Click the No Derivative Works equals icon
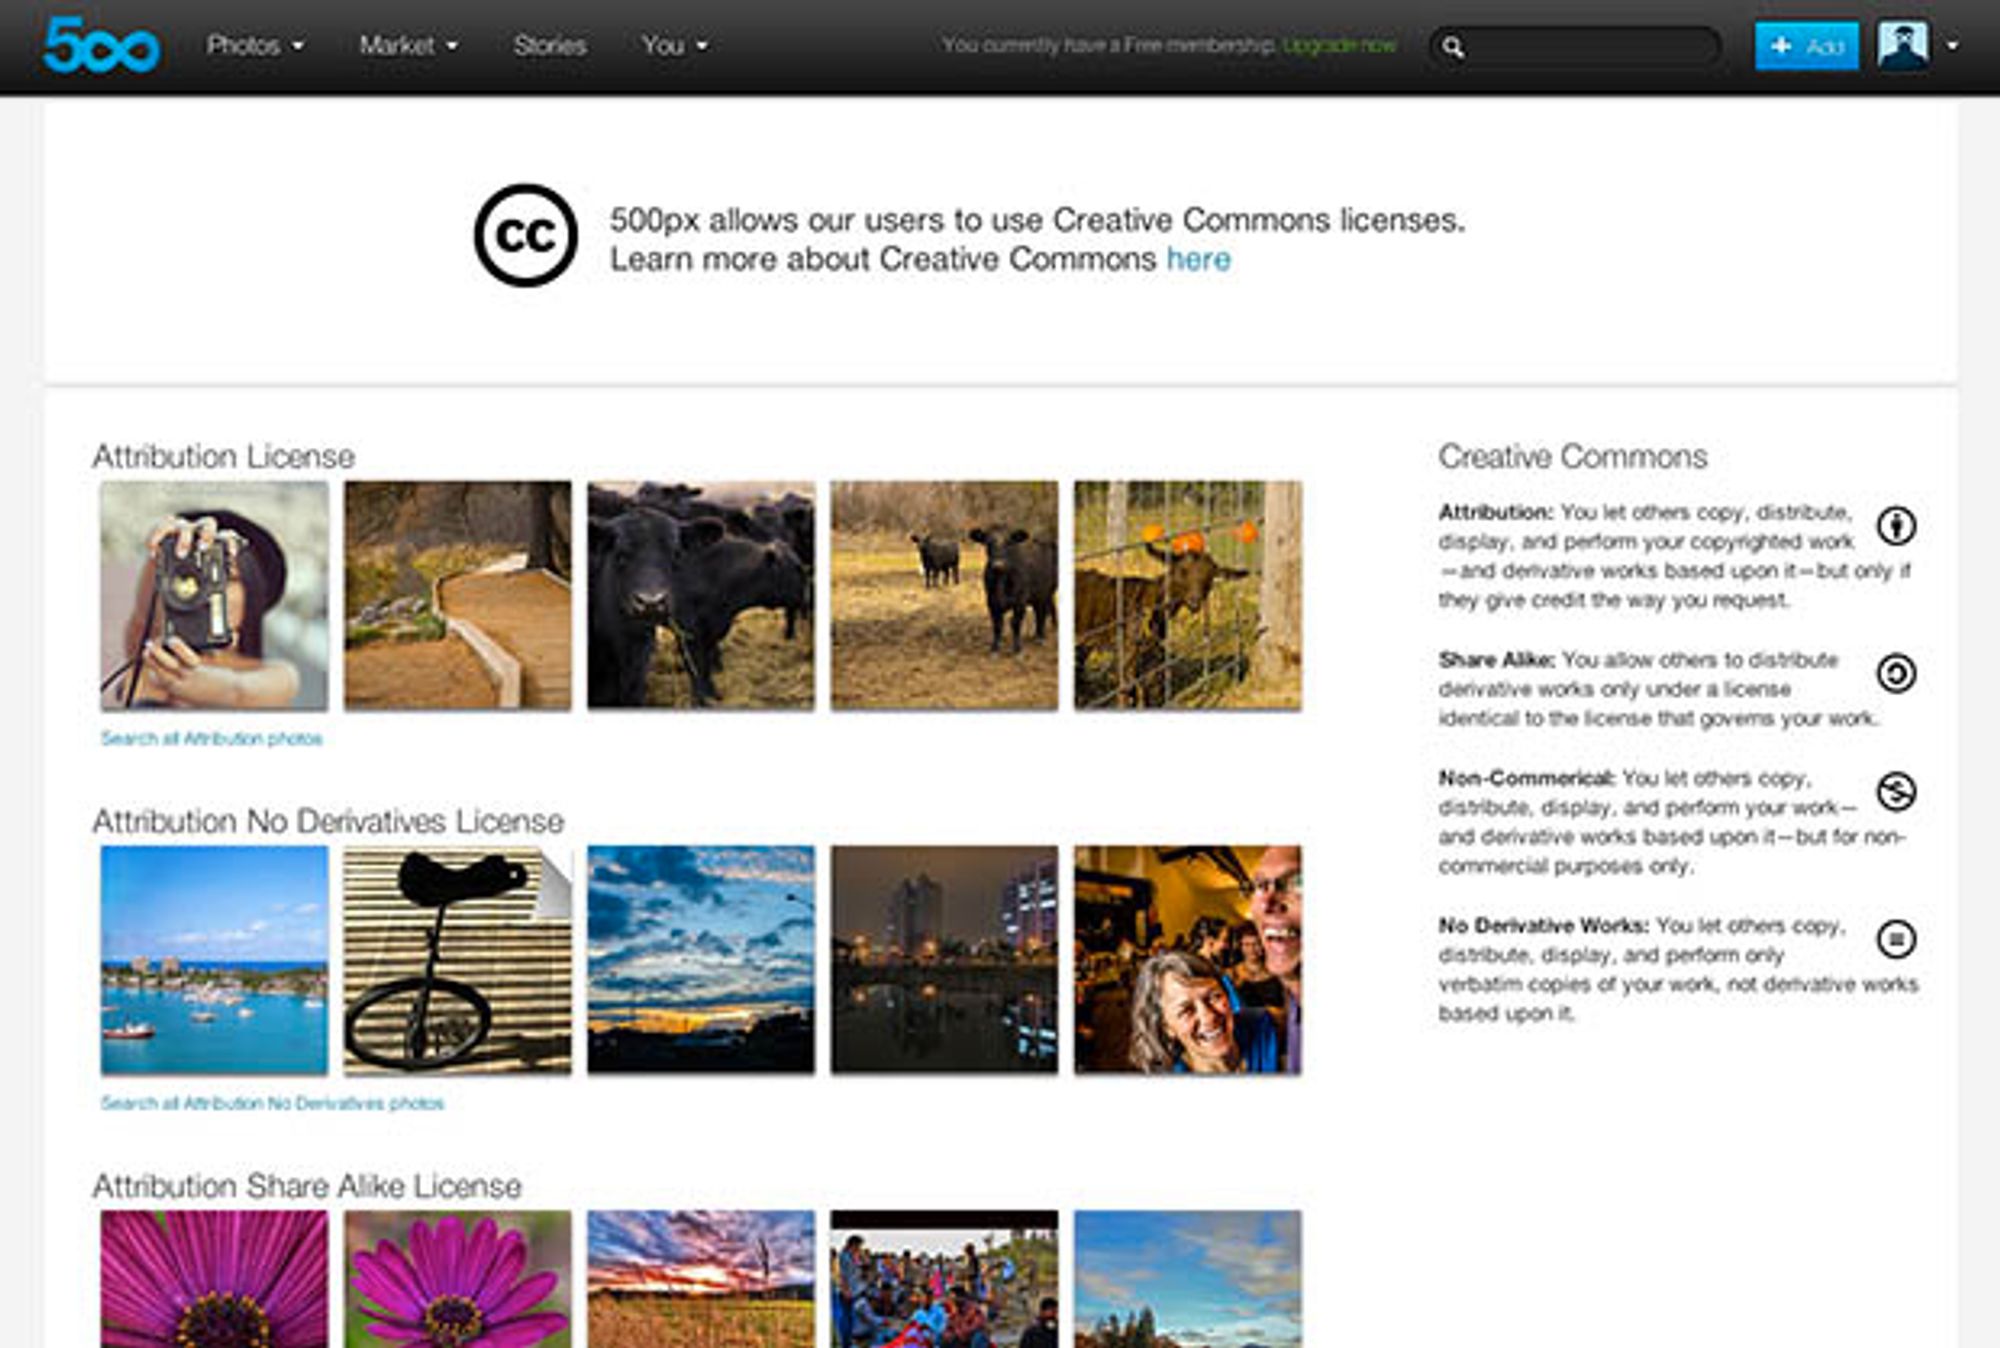This screenshot has width=2000, height=1348. click(1896, 939)
